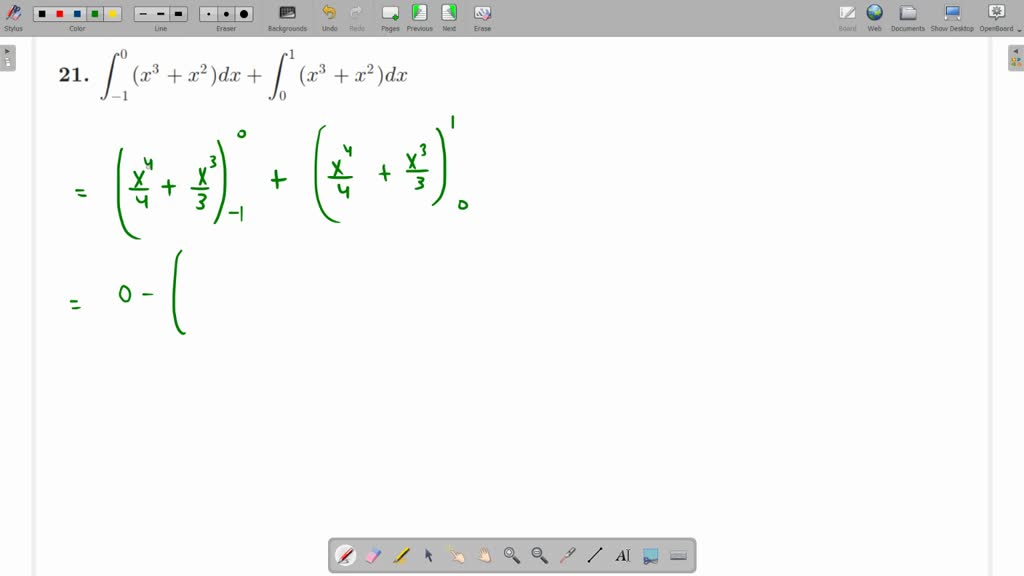
Task: Show the virtual keyboard
Action: point(678,555)
